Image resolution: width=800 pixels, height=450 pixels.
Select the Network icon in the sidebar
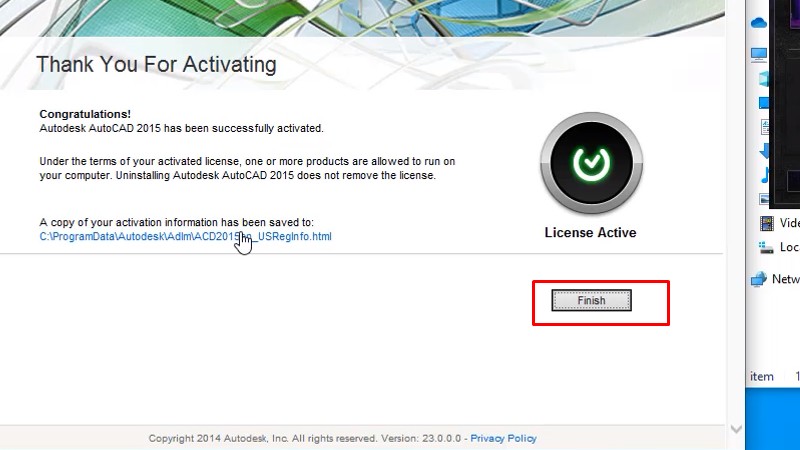759,280
